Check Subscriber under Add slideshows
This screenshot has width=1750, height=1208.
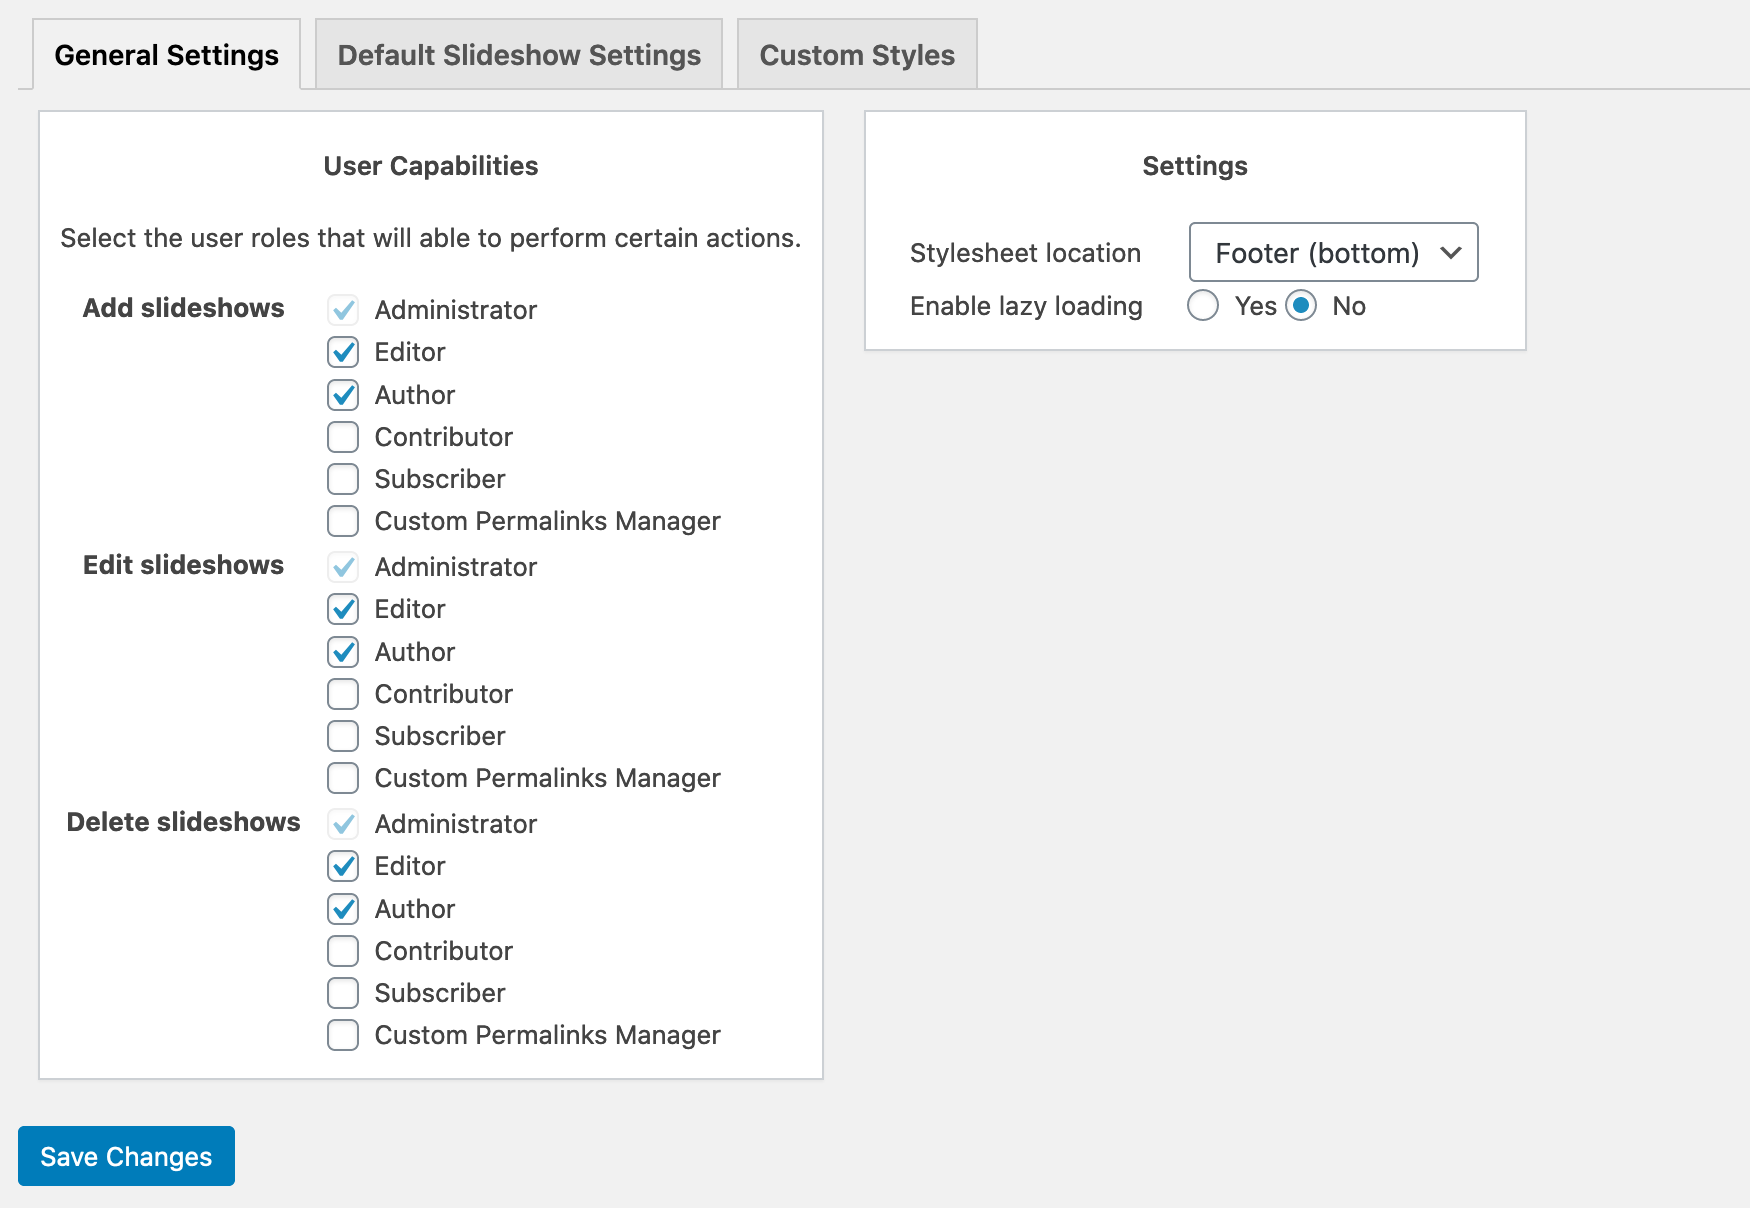343,479
